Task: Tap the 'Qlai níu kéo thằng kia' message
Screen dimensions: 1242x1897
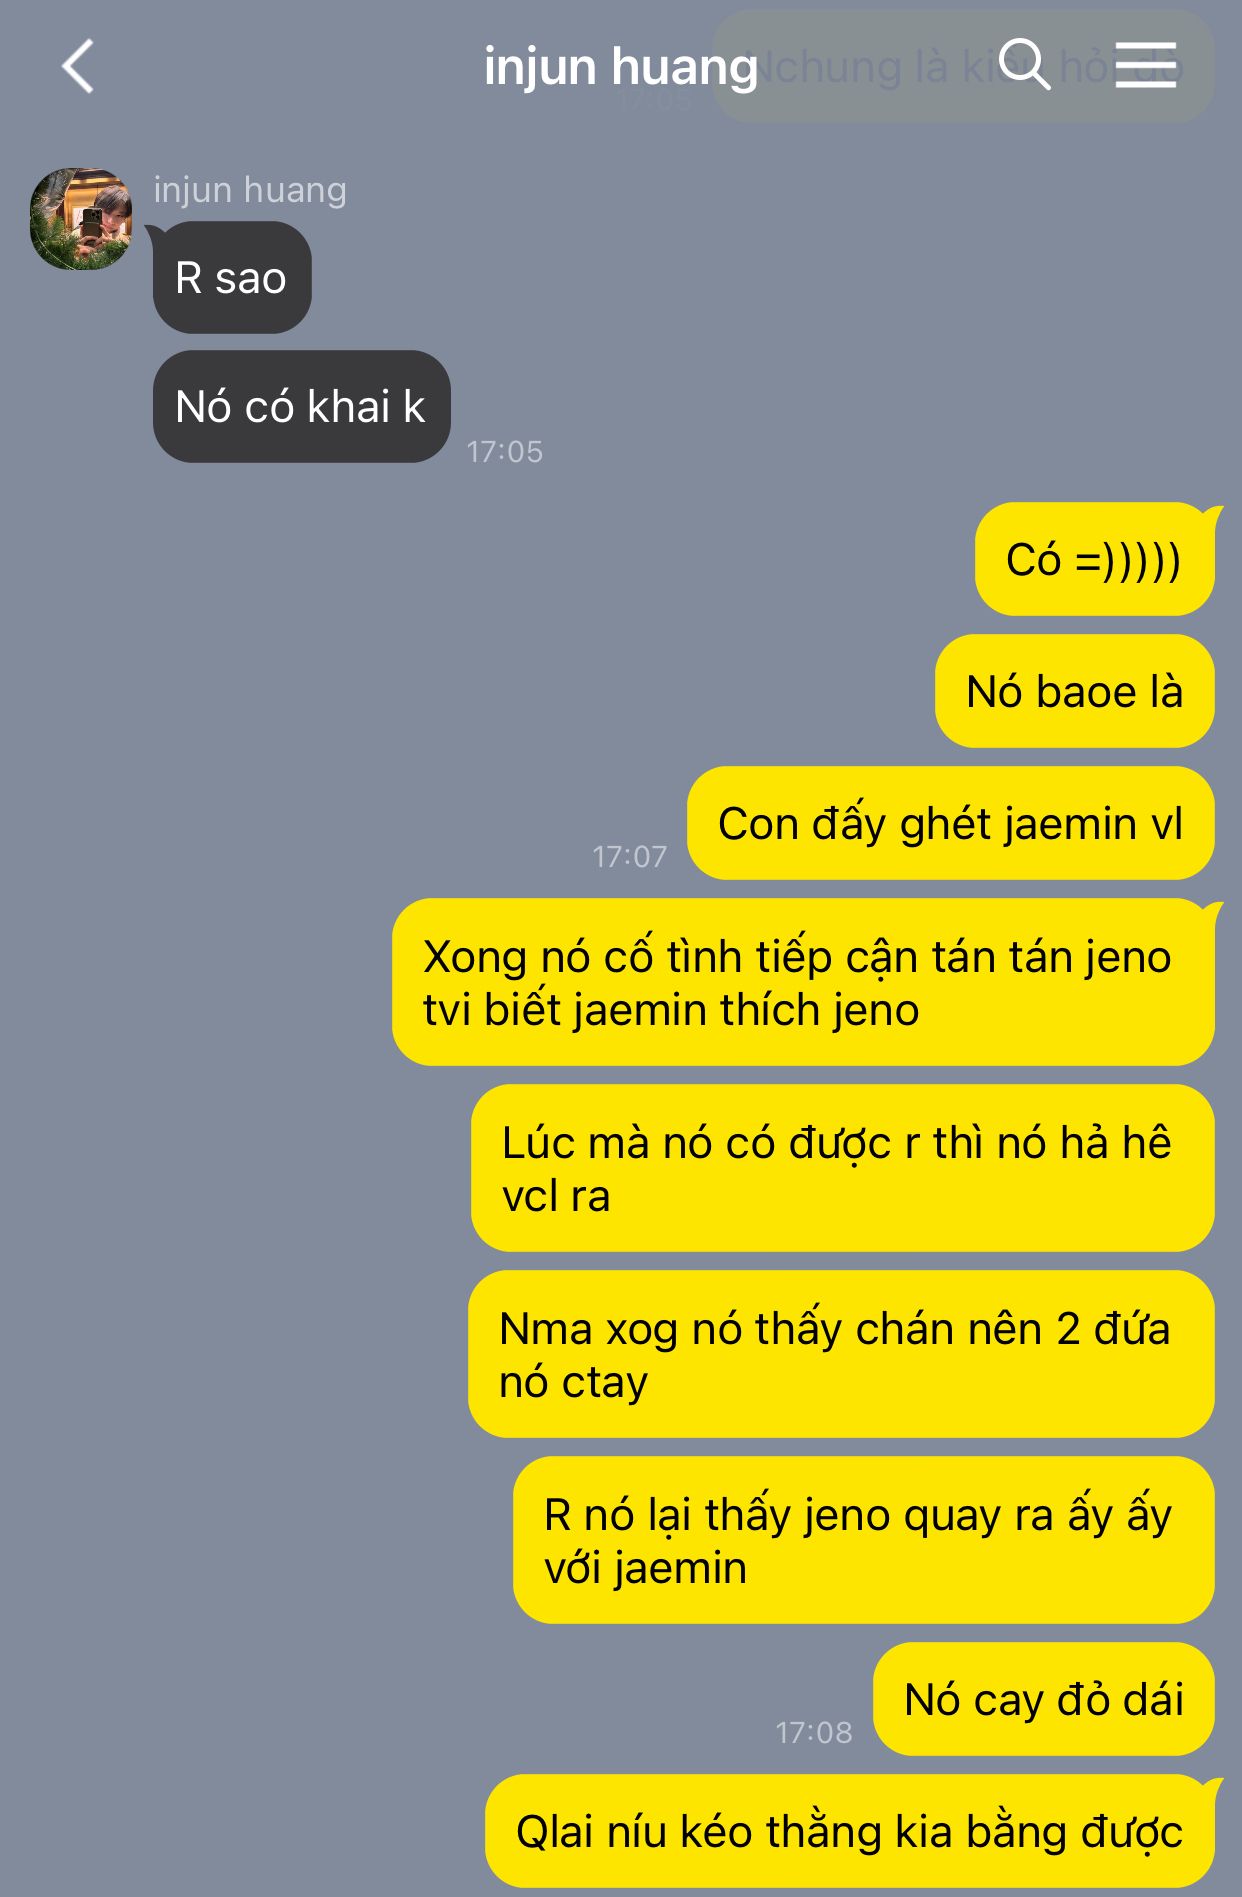Action: pyautogui.click(x=850, y=1831)
